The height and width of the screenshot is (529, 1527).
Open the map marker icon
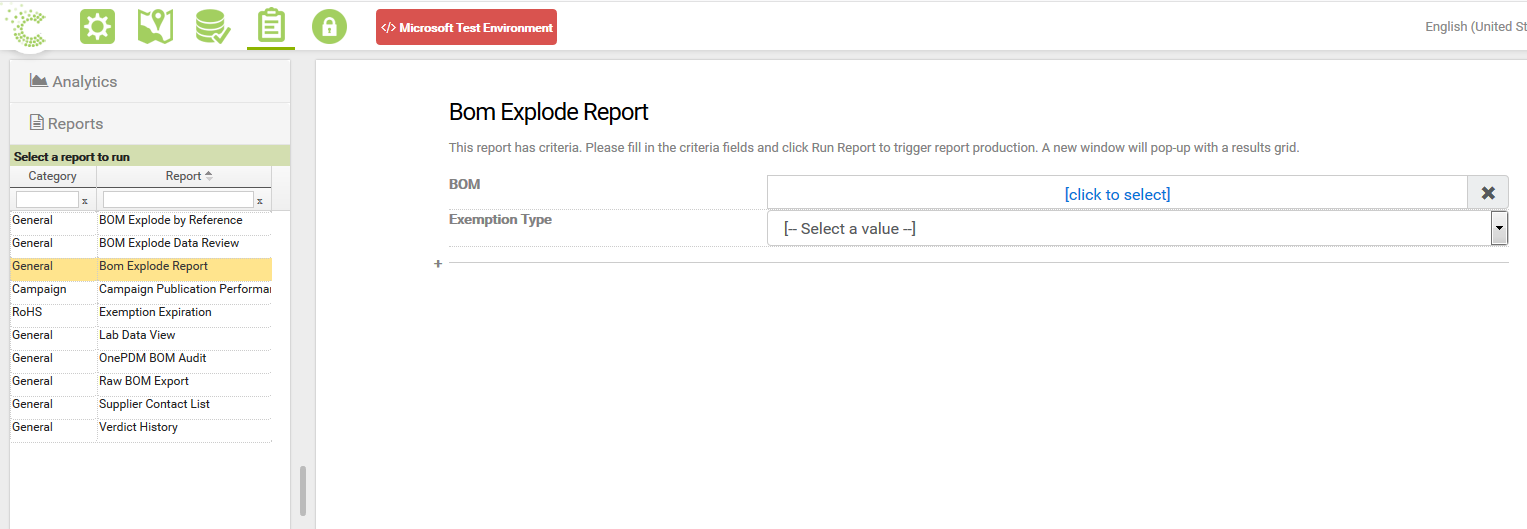(x=155, y=27)
